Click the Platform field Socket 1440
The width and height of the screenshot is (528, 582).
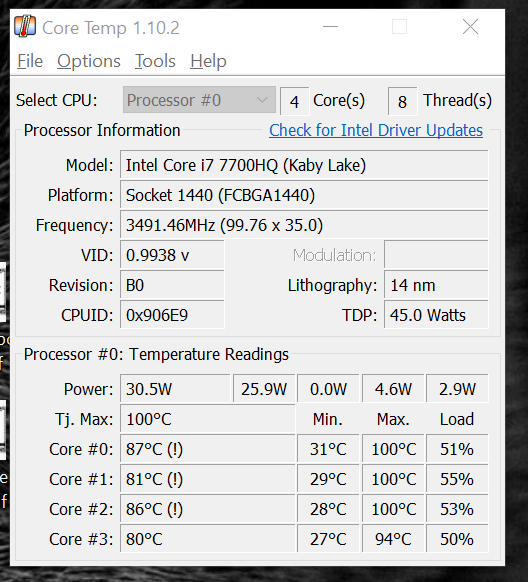point(304,195)
